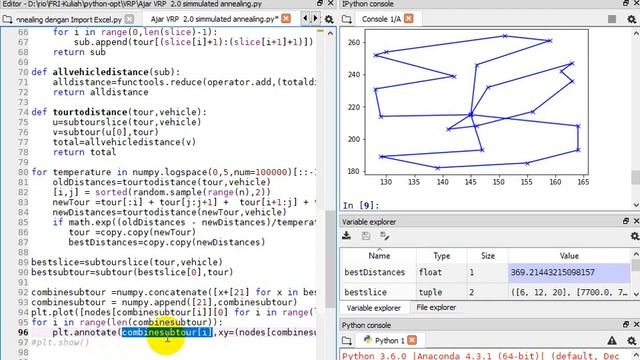Browse editor tabs folder icon
This screenshot has width=640, height=360.
click(7, 19)
